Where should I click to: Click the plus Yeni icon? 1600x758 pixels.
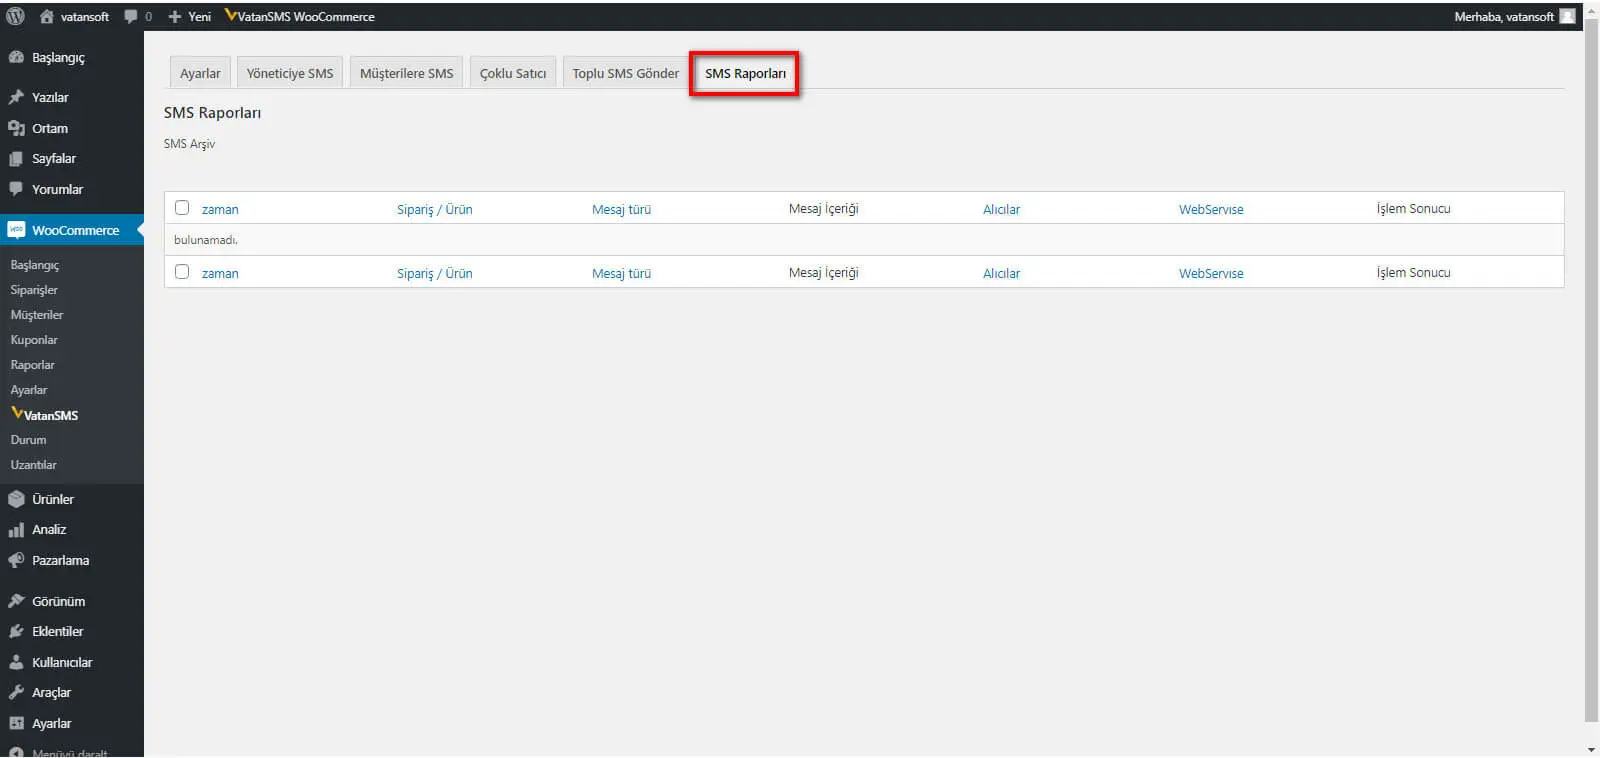coord(175,17)
